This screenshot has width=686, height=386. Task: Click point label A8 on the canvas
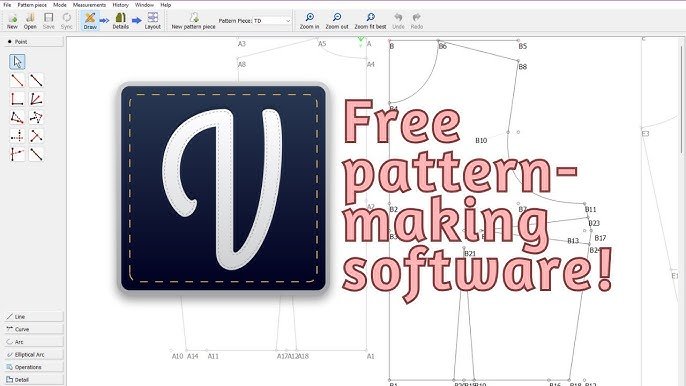pos(242,64)
